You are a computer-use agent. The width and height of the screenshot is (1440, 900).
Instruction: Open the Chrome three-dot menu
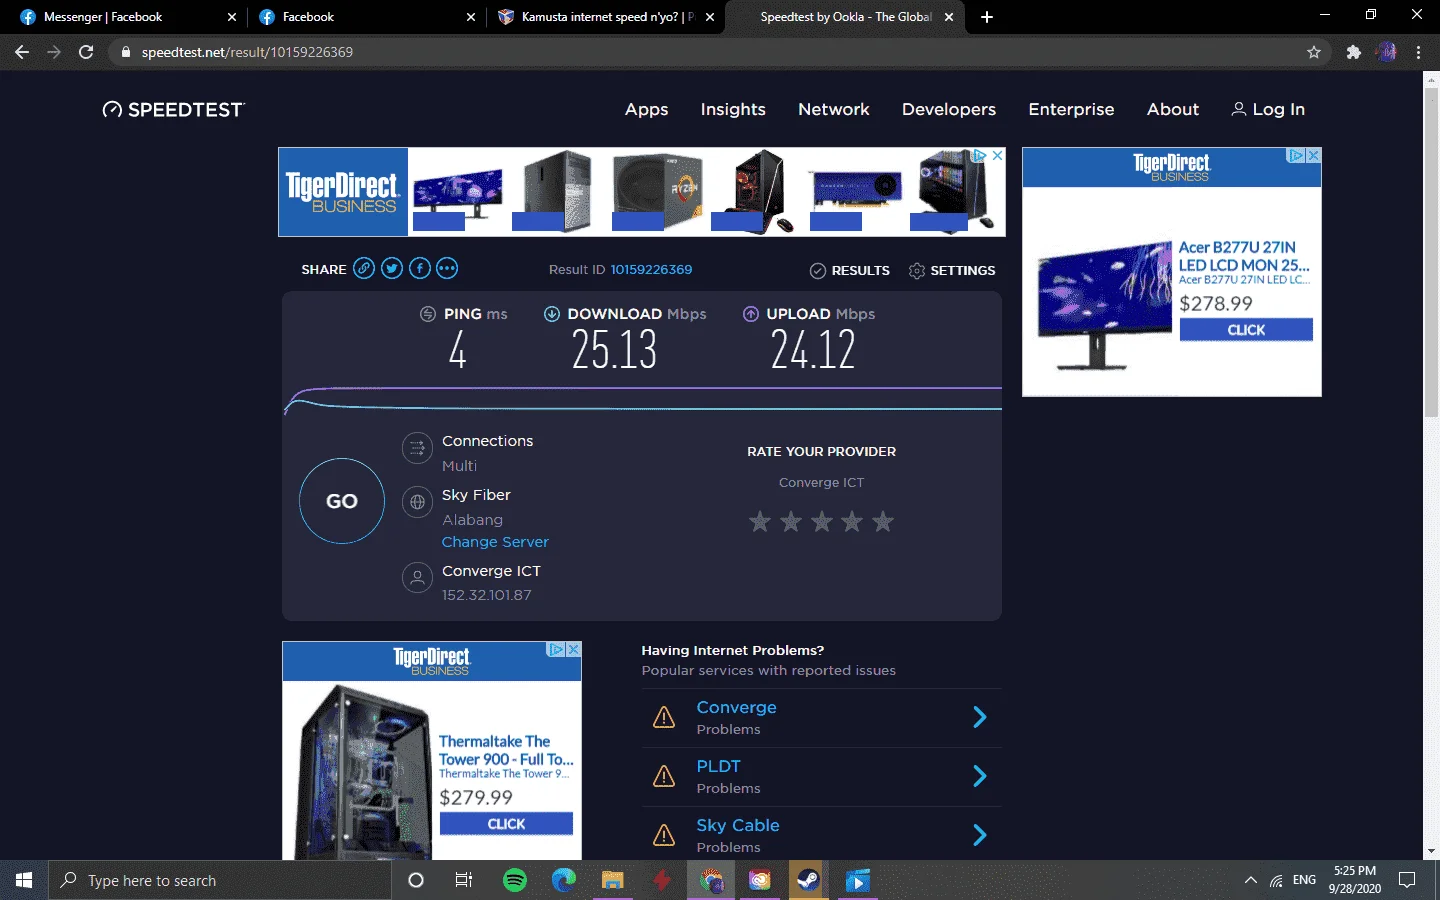click(1419, 52)
